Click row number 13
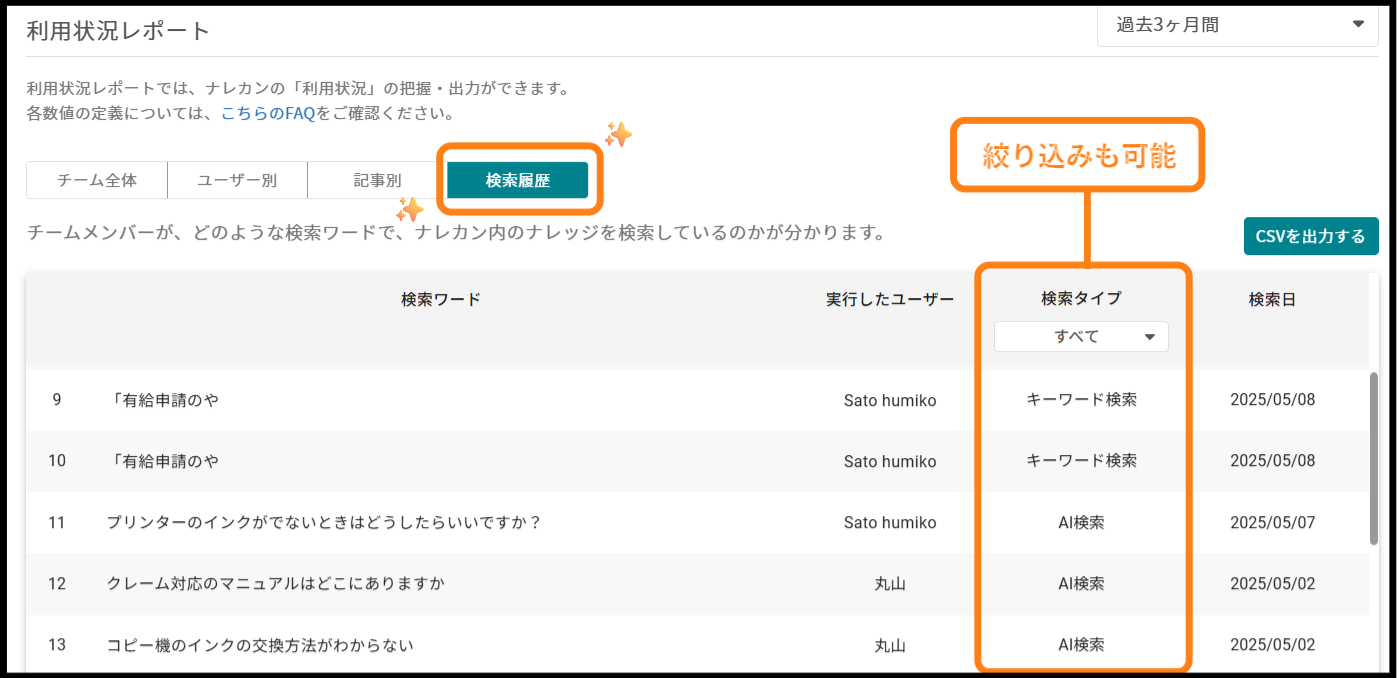1399x678 pixels. [57, 645]
